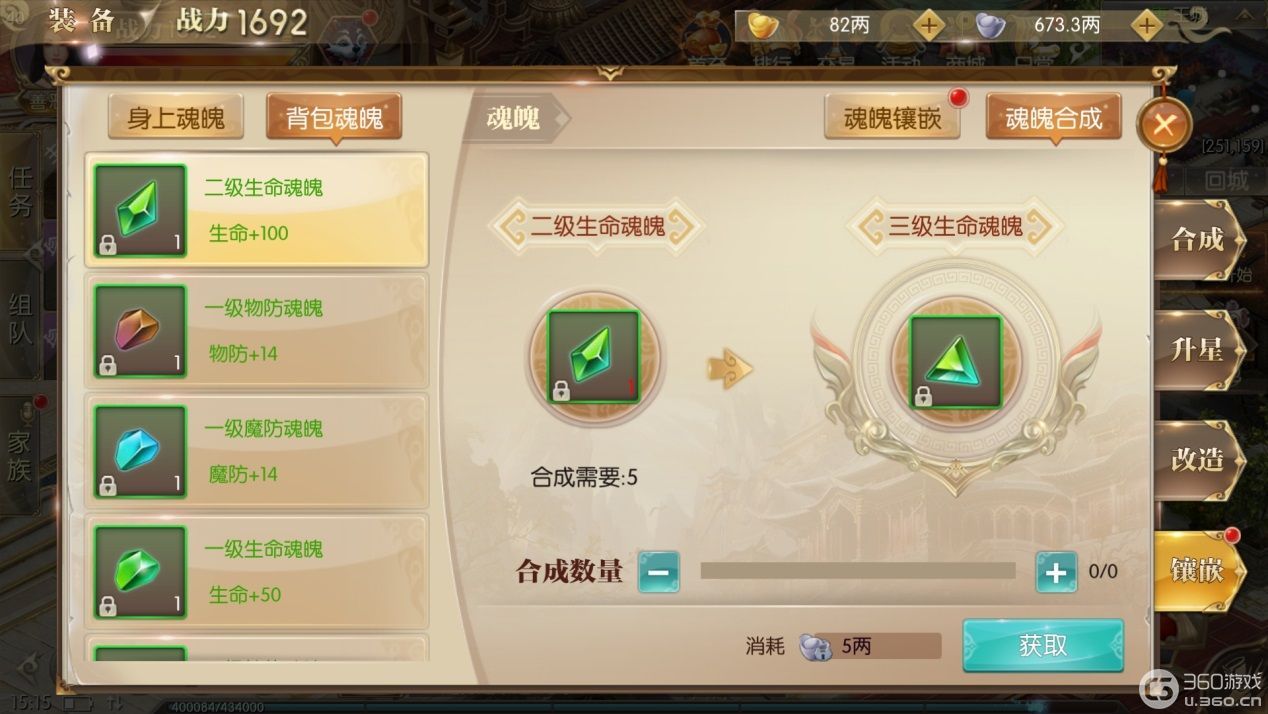Open the 魂魄合成 tab

click(x=1054, y=118)
